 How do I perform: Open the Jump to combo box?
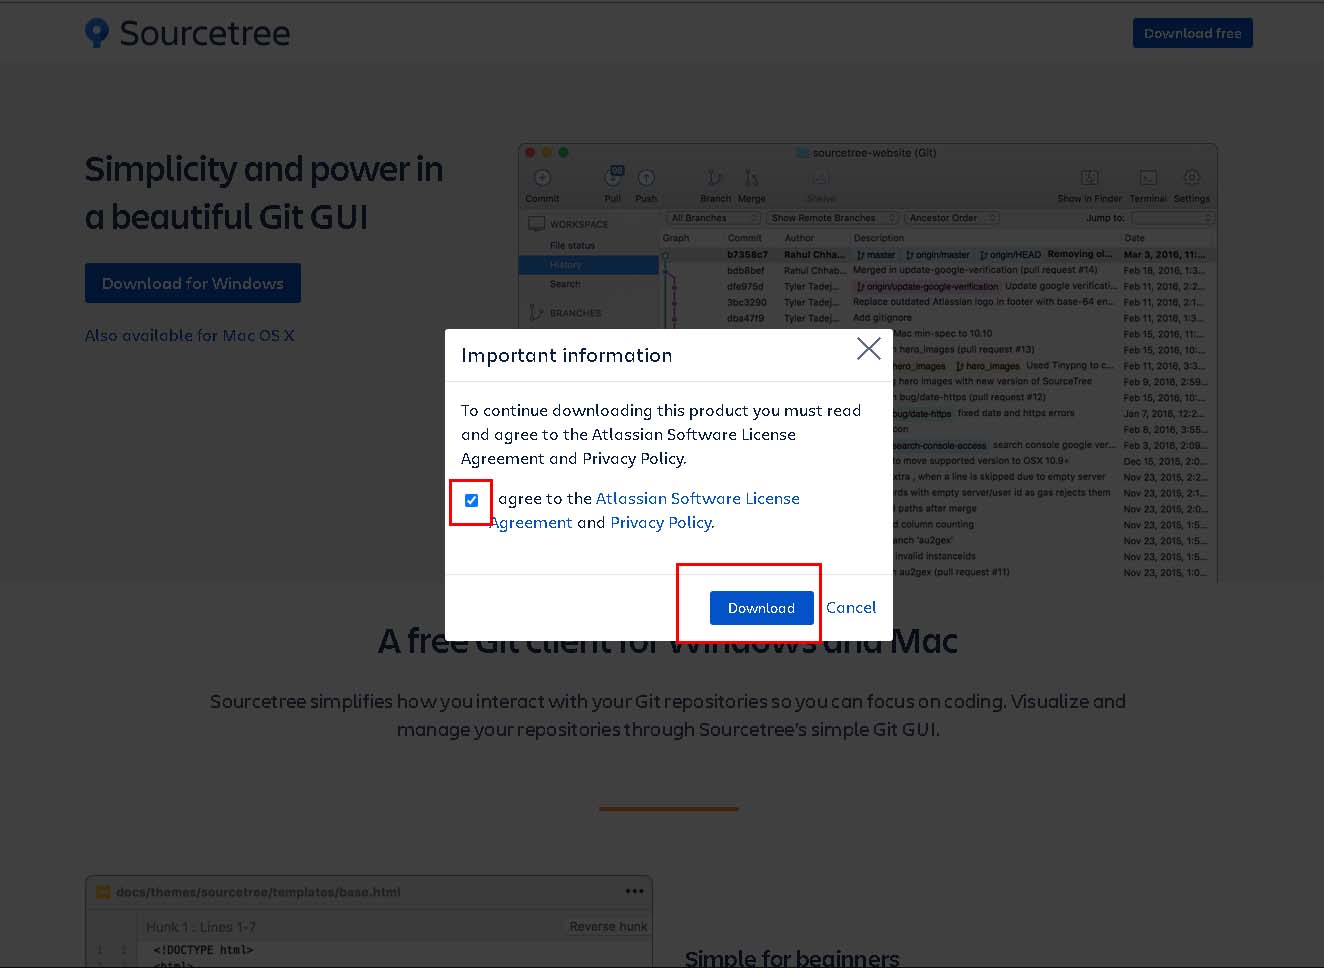pos(1172,218)
